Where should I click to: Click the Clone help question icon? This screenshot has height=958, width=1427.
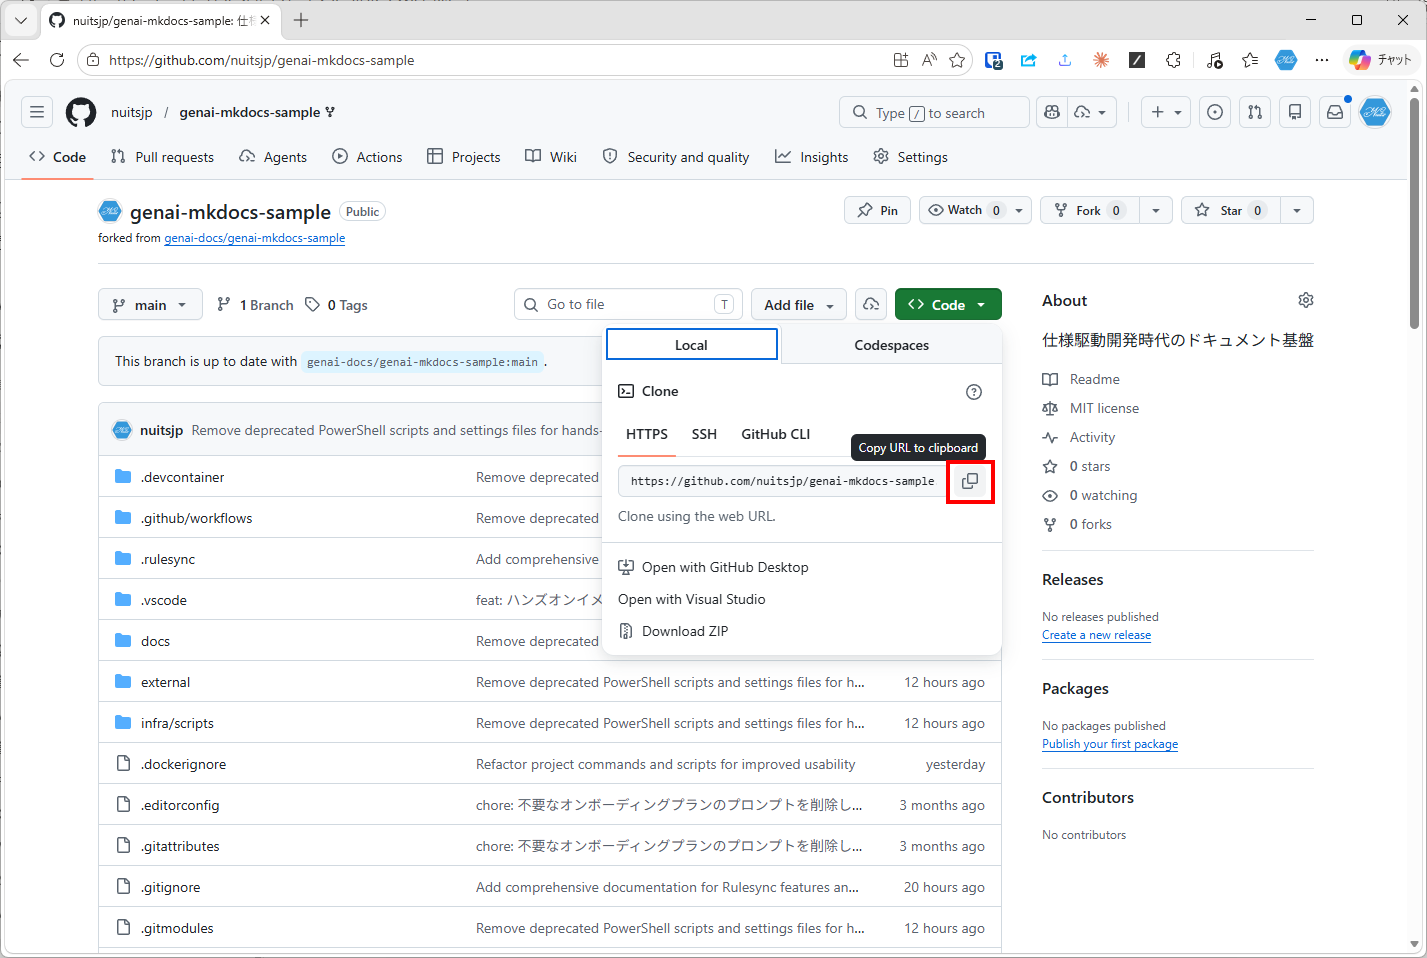[x=973, y=392]
